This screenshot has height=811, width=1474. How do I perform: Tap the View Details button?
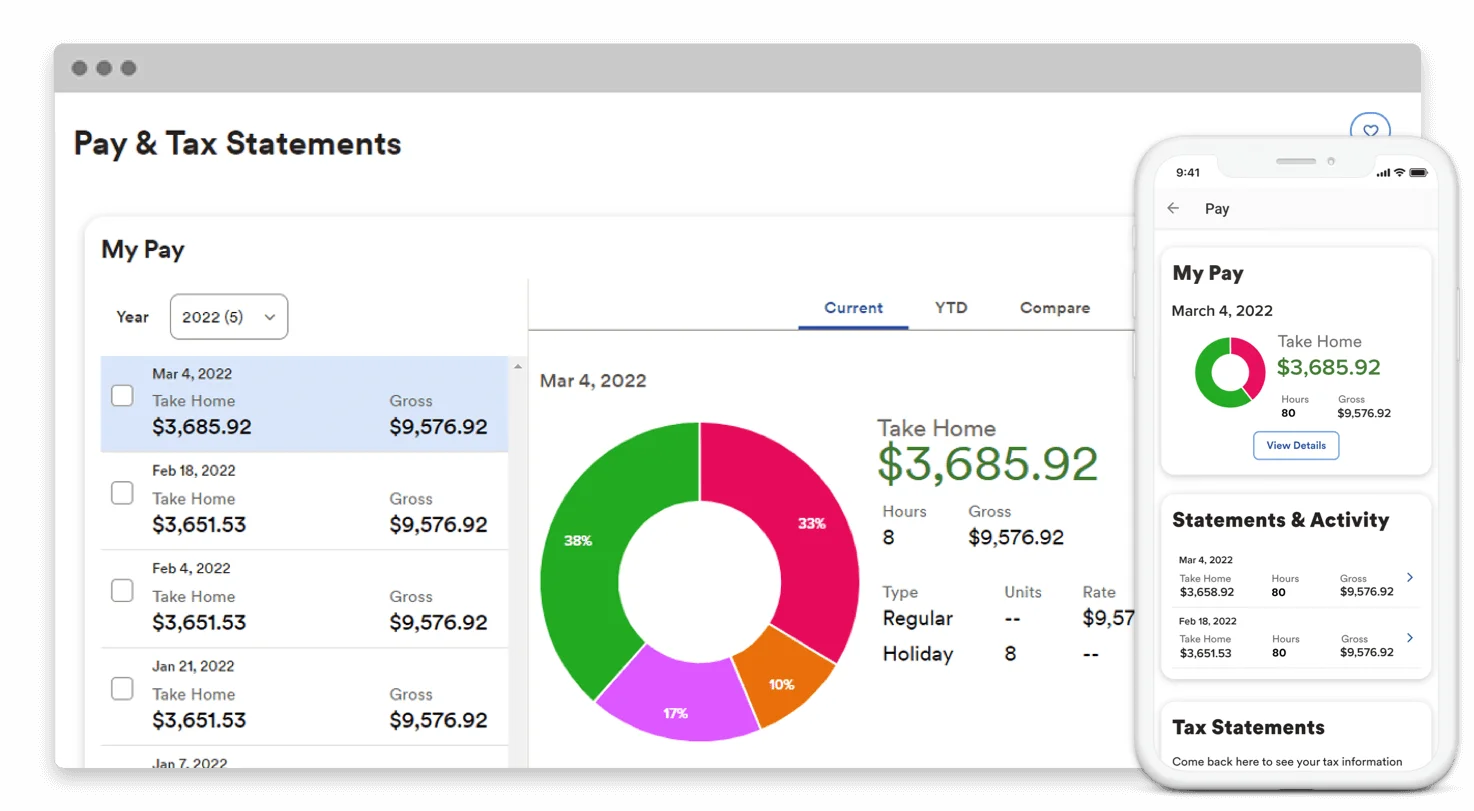pyautogui.click(x=1296, y=445)
